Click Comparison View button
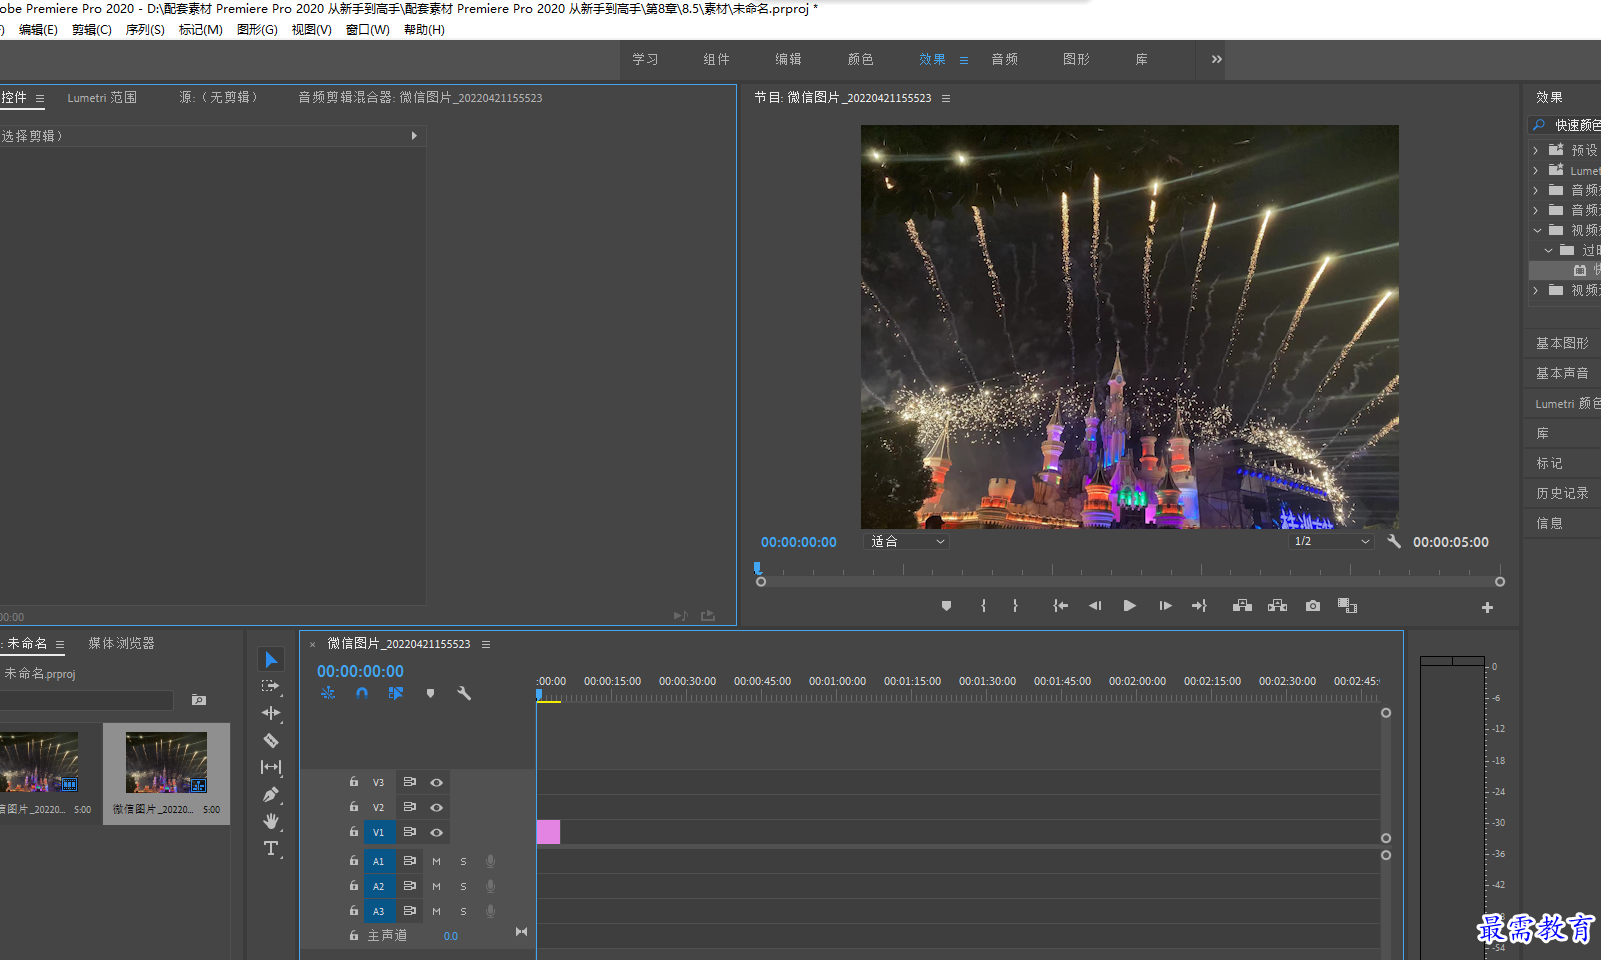Viewport: 1601px width, 960px height. [1347, 606]
